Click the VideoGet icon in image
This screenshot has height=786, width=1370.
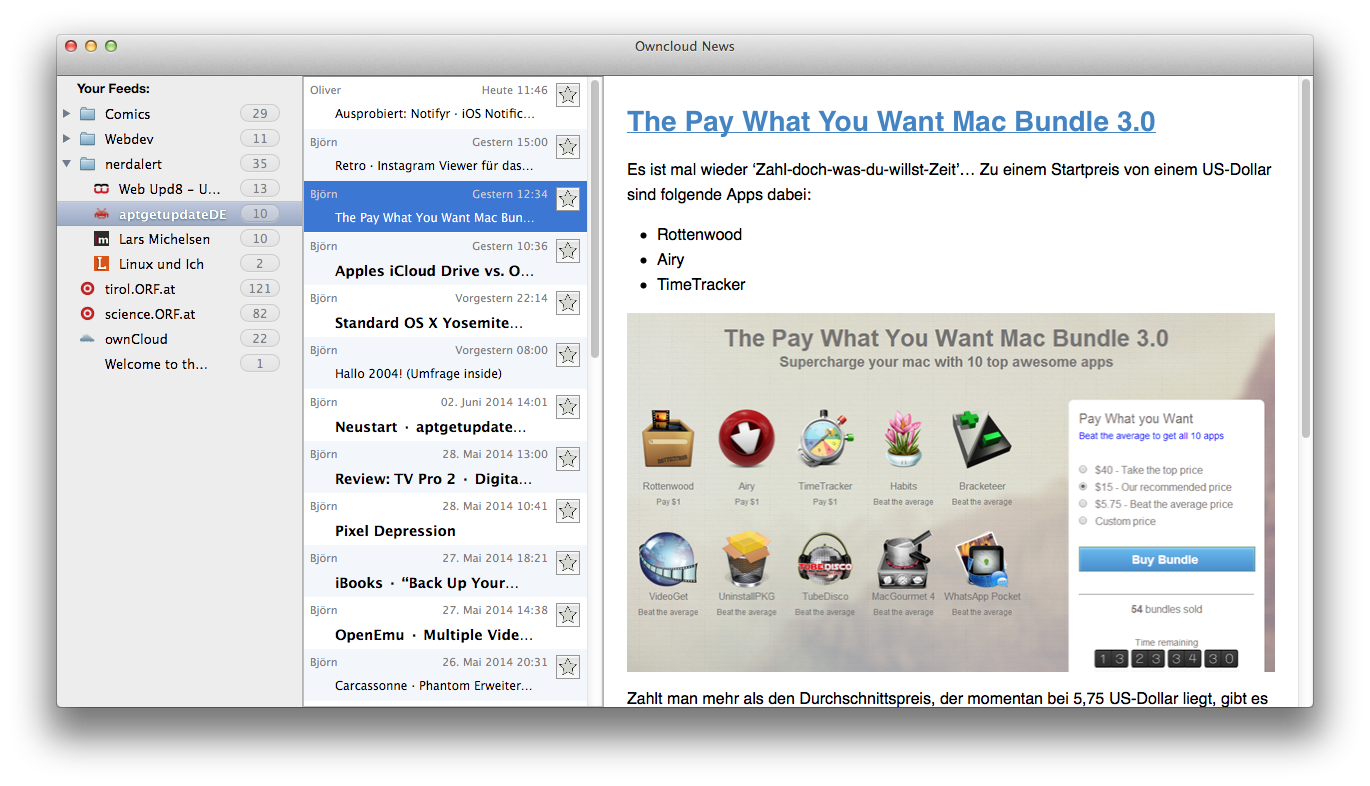(x=668, y=560)
